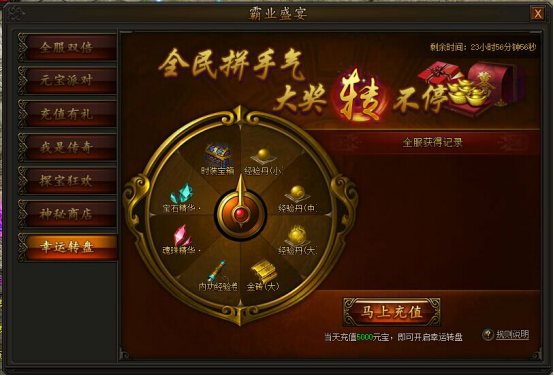Select the 经验丹(小) prize icon
The image size is (554, 376).
point(263,157)
